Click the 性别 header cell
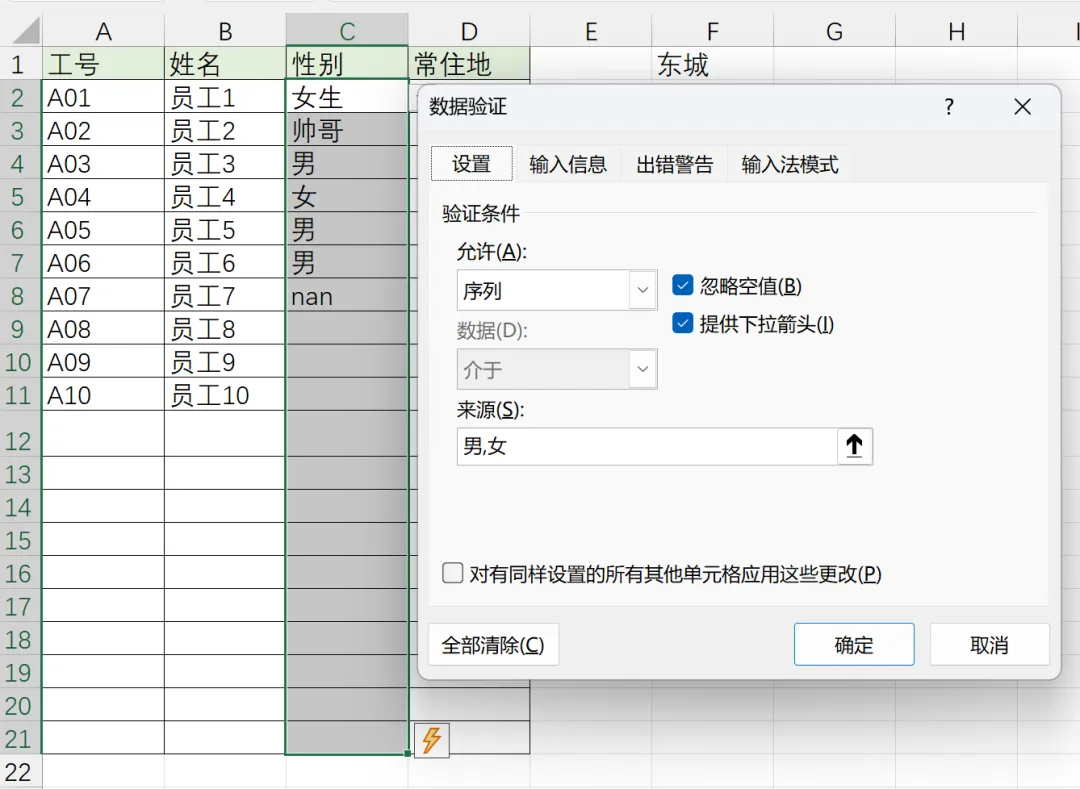 [347, 64]
